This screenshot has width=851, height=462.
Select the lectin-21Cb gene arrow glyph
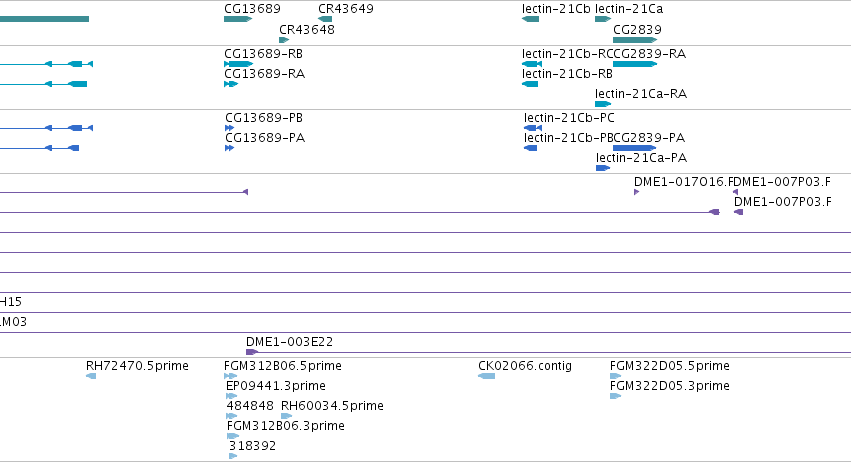(530, 19)
